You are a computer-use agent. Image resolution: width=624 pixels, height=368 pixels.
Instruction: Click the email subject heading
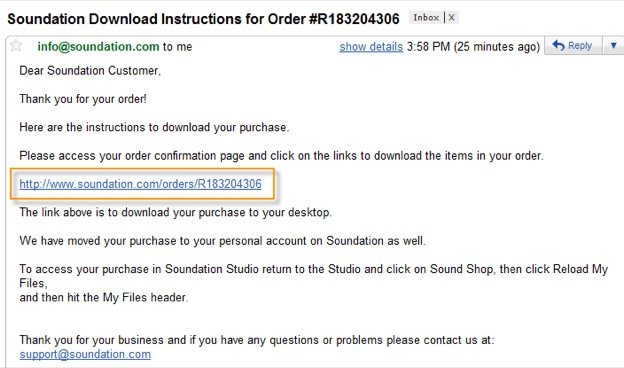(203, 19)
